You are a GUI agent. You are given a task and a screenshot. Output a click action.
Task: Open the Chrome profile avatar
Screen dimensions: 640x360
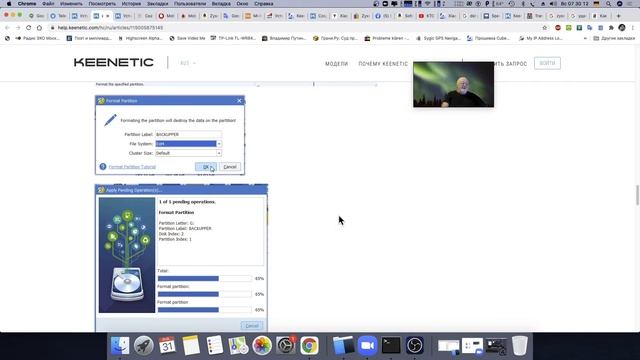[622, 28]
